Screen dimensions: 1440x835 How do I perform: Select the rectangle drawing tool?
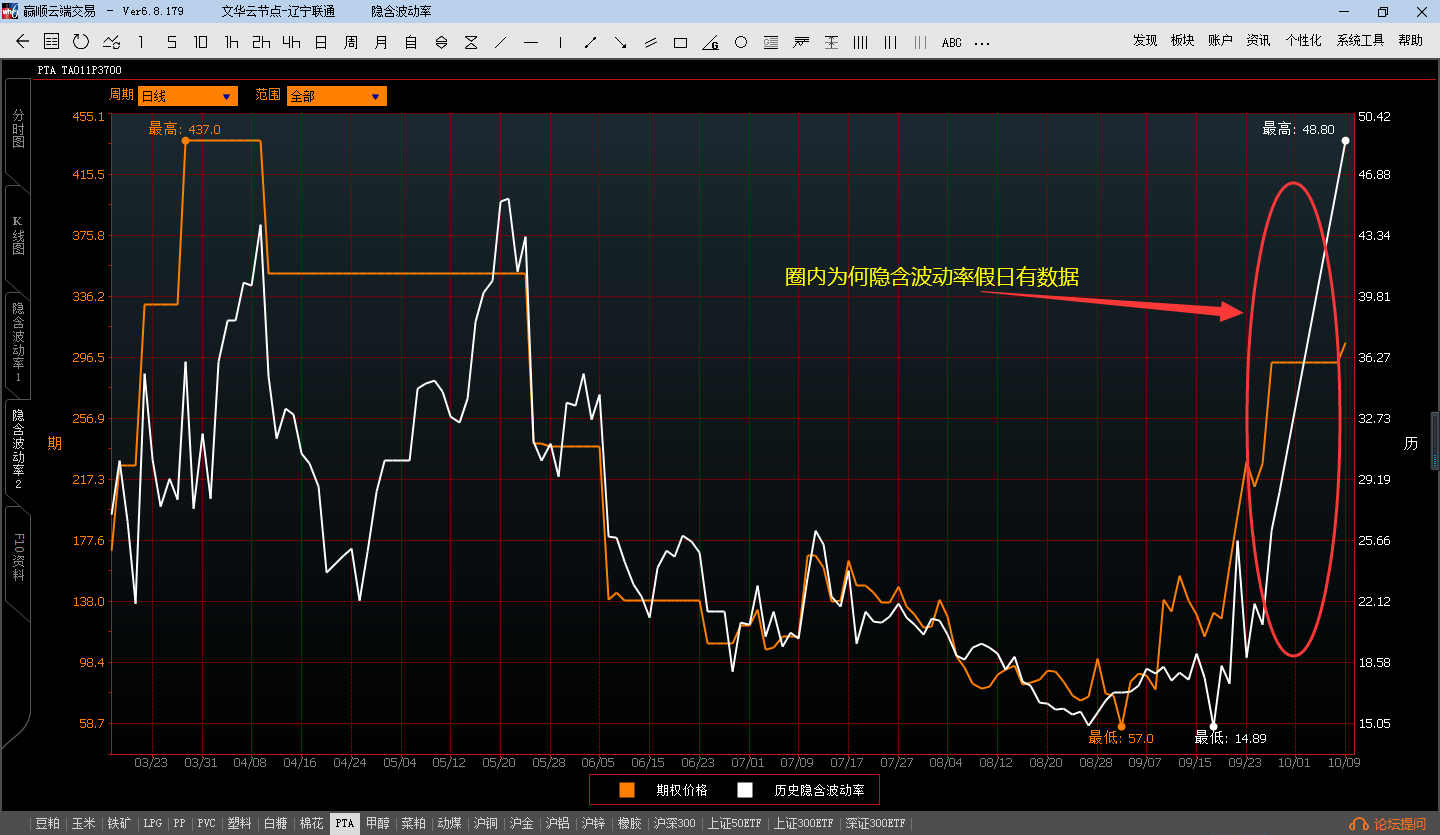pyautogui.click(x=681, y=42)
